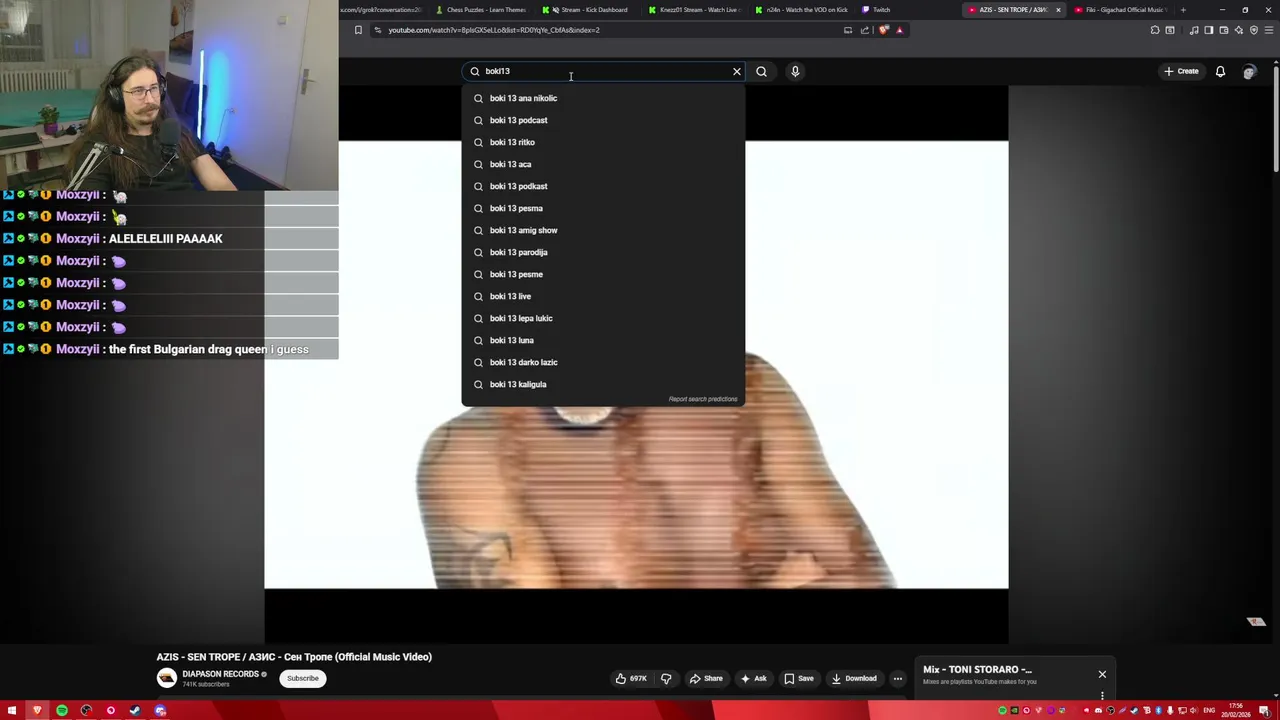This screenshot has width=1280, height=720.
Task: Select suggestion "boki 13 pesma"
Action: coord(603,208)
